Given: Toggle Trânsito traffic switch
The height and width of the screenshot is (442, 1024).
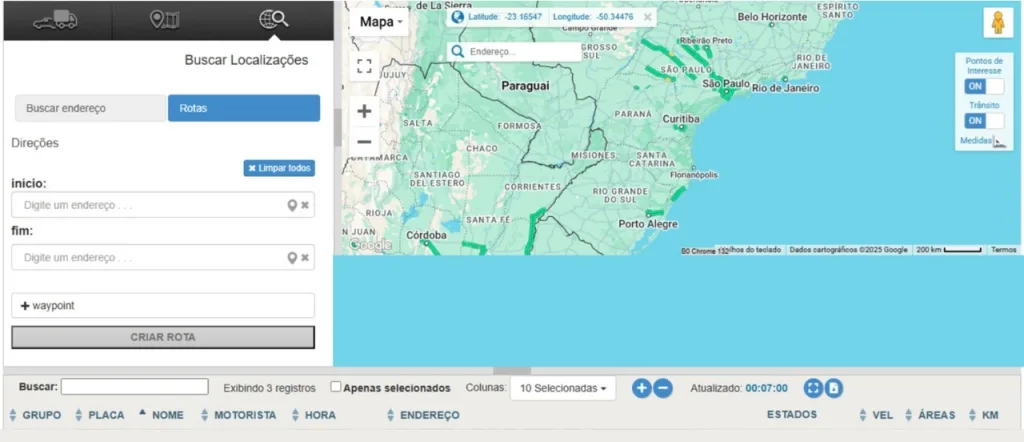Looking at the screenshot, I should pos(984,121).
